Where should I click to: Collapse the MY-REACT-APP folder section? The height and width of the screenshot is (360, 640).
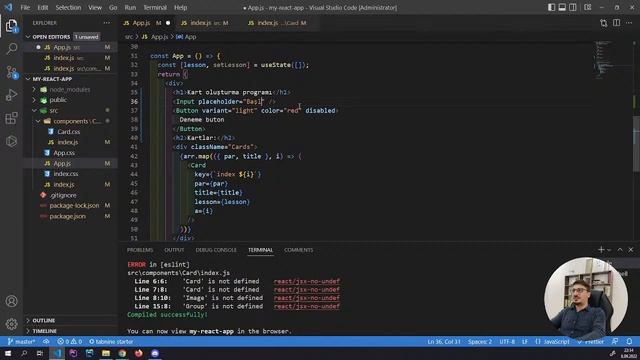click(52, 79)
